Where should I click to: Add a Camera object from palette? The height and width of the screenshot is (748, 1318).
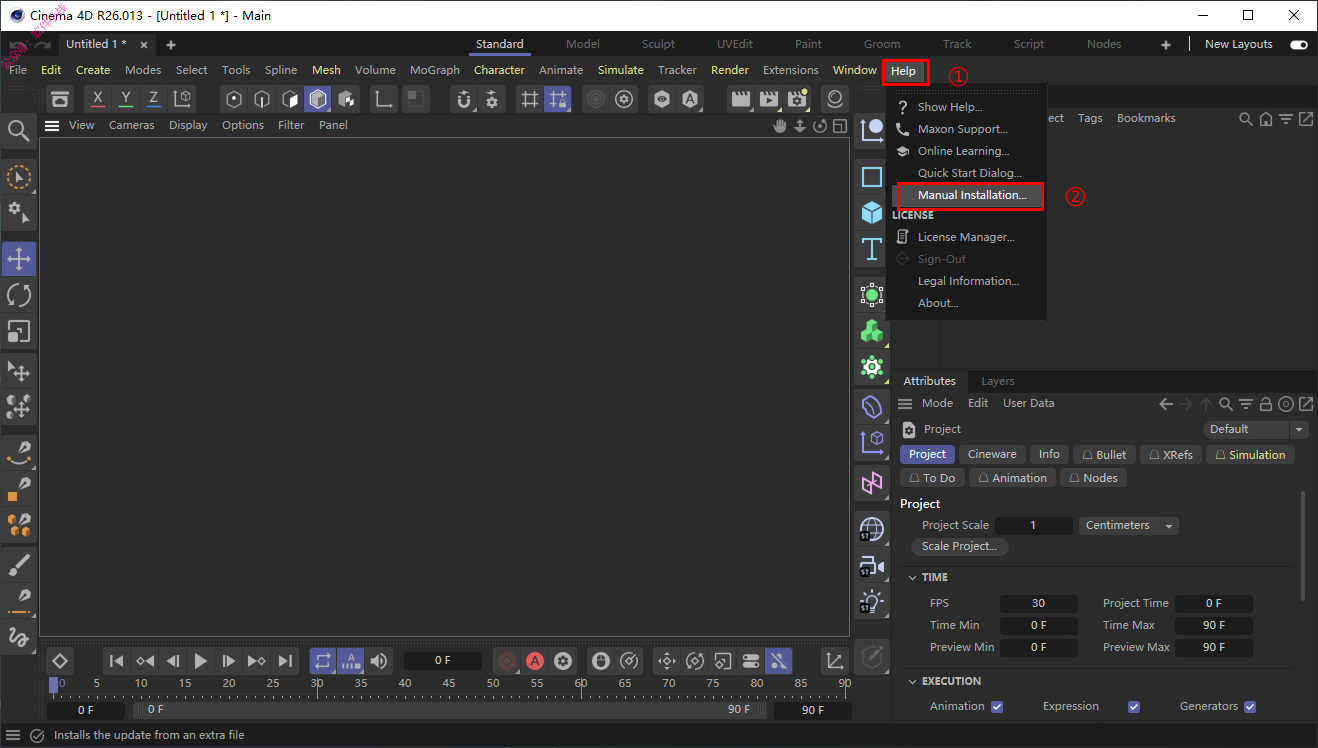872,566
